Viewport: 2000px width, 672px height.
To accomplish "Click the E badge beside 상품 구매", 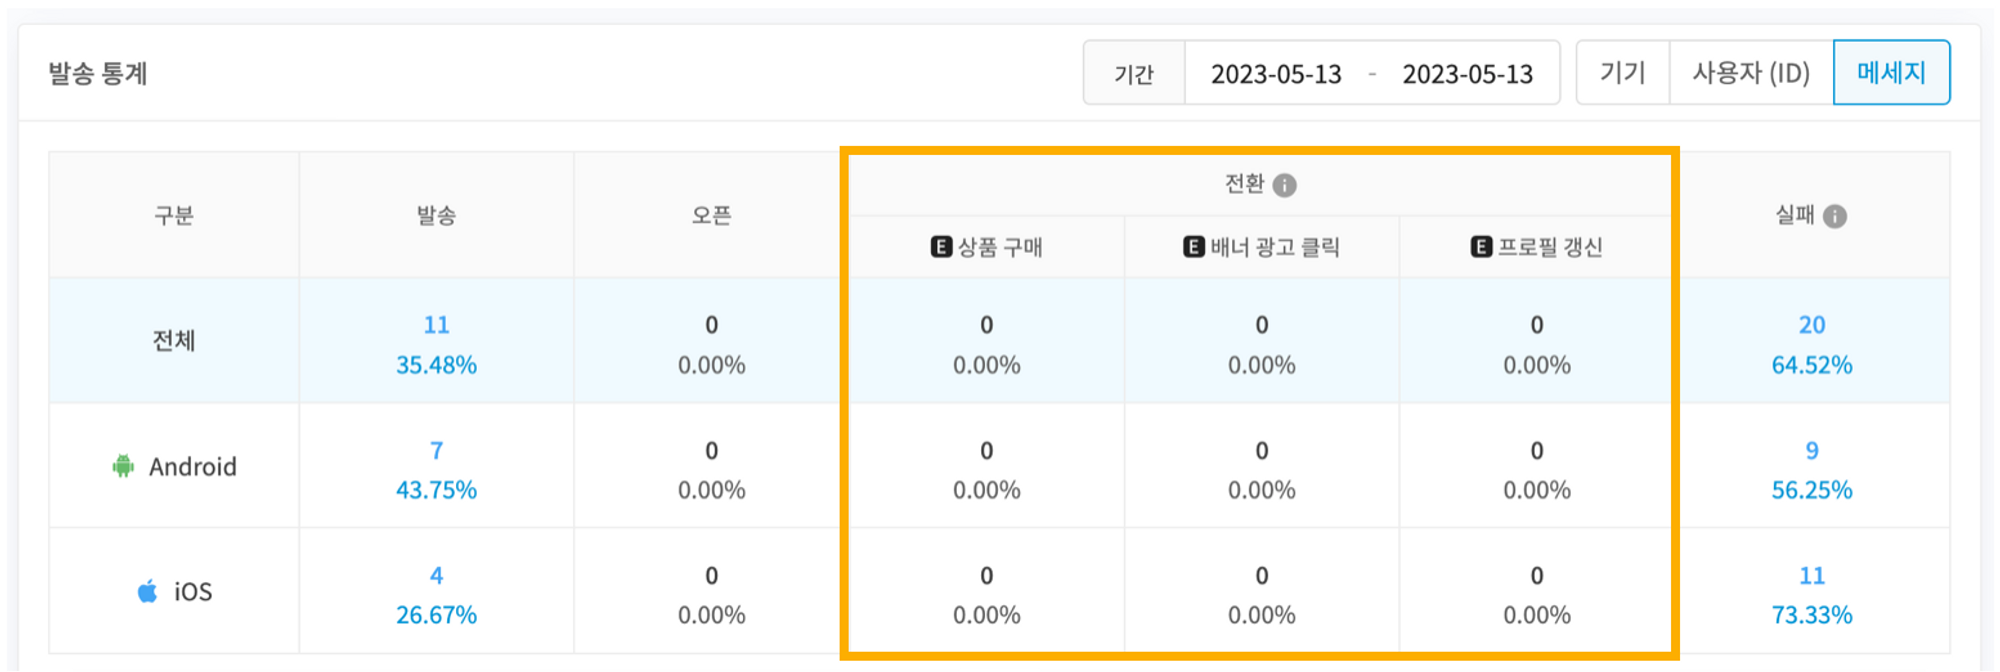I will 941,247.
